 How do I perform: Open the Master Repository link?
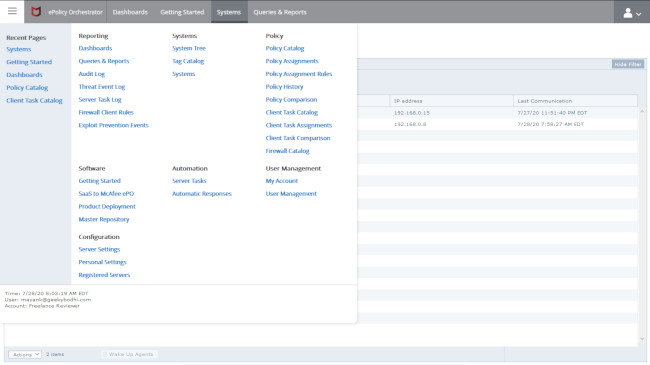(x=104, y=219)
